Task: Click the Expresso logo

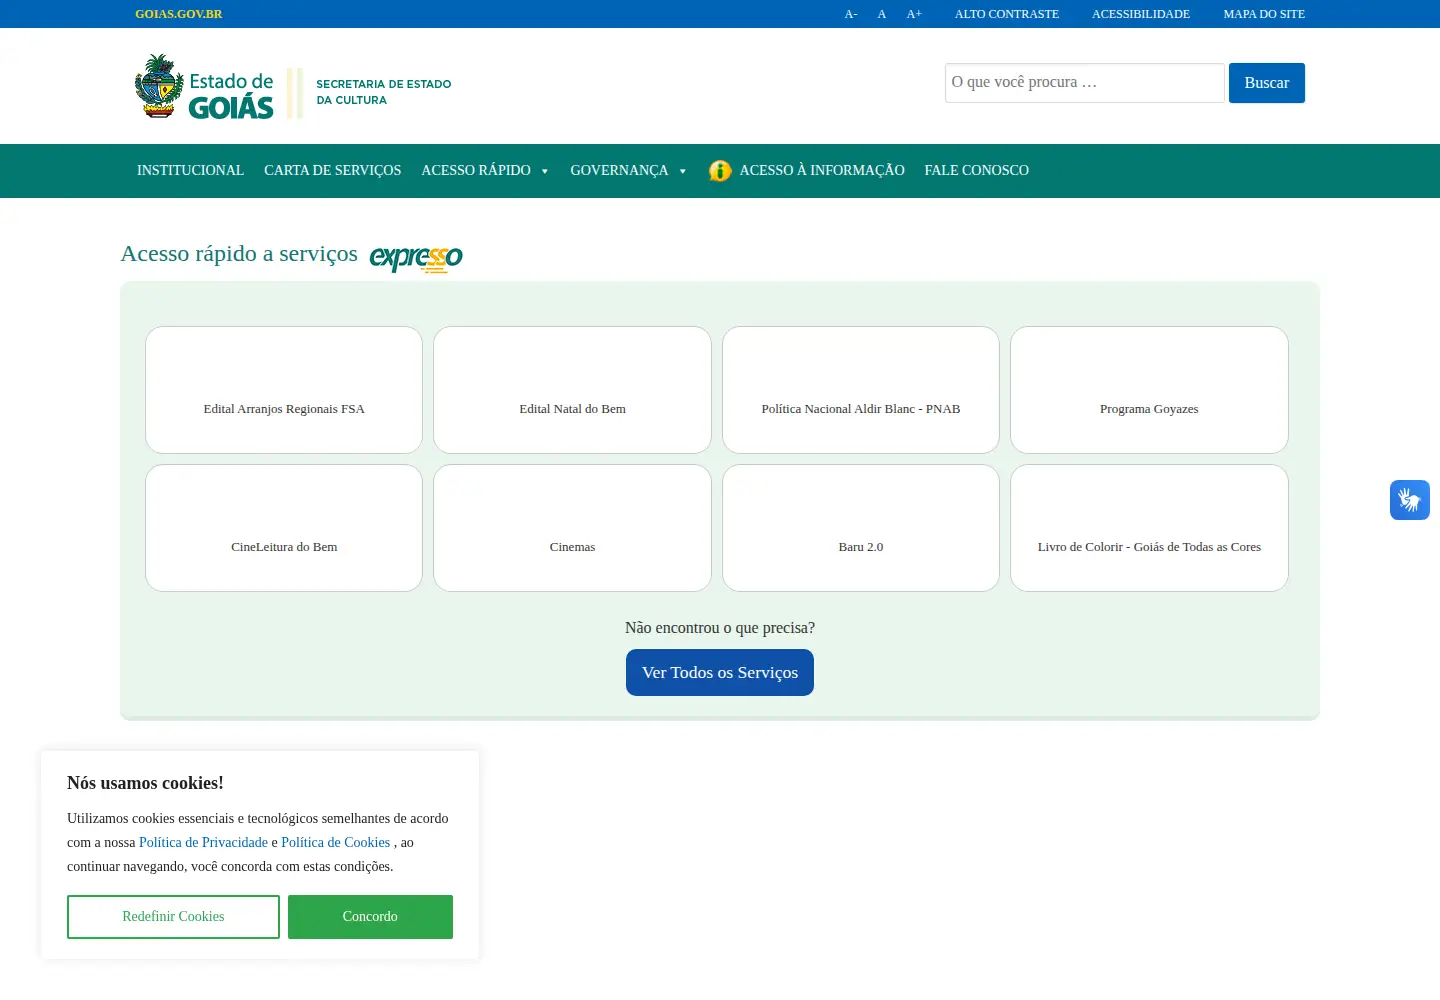Action: (416, 257)
